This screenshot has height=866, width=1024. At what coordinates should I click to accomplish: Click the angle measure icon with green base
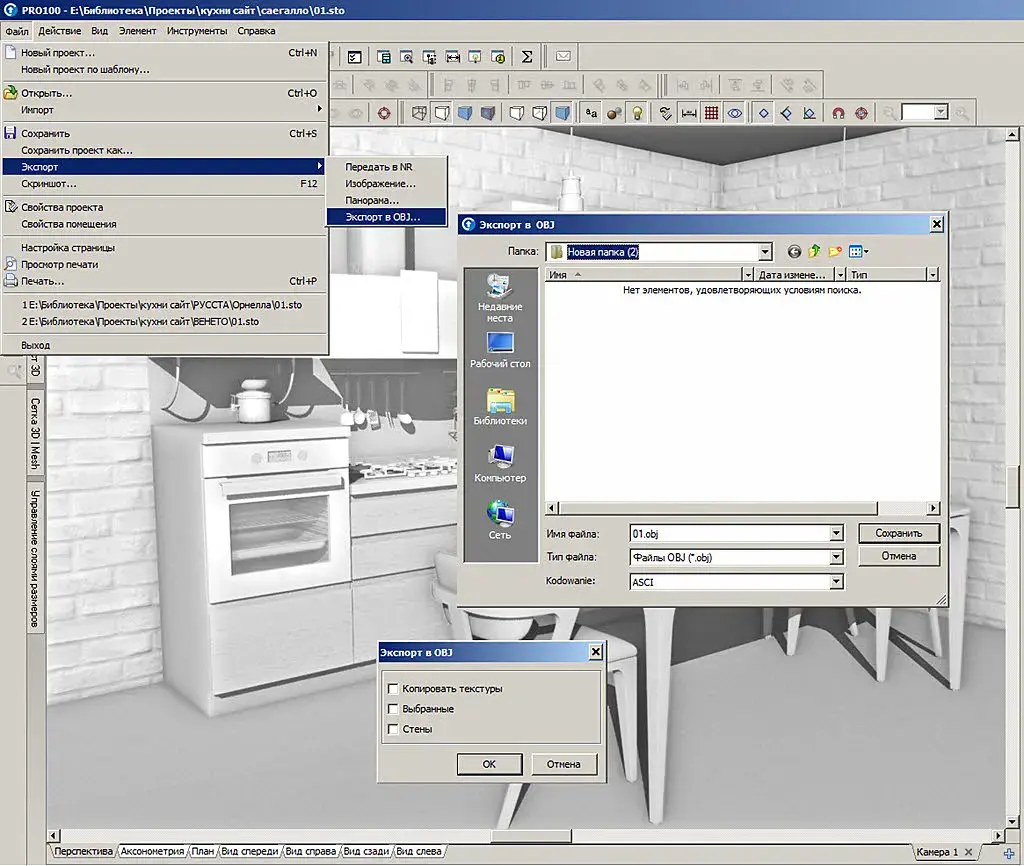(x=809, y=113)
